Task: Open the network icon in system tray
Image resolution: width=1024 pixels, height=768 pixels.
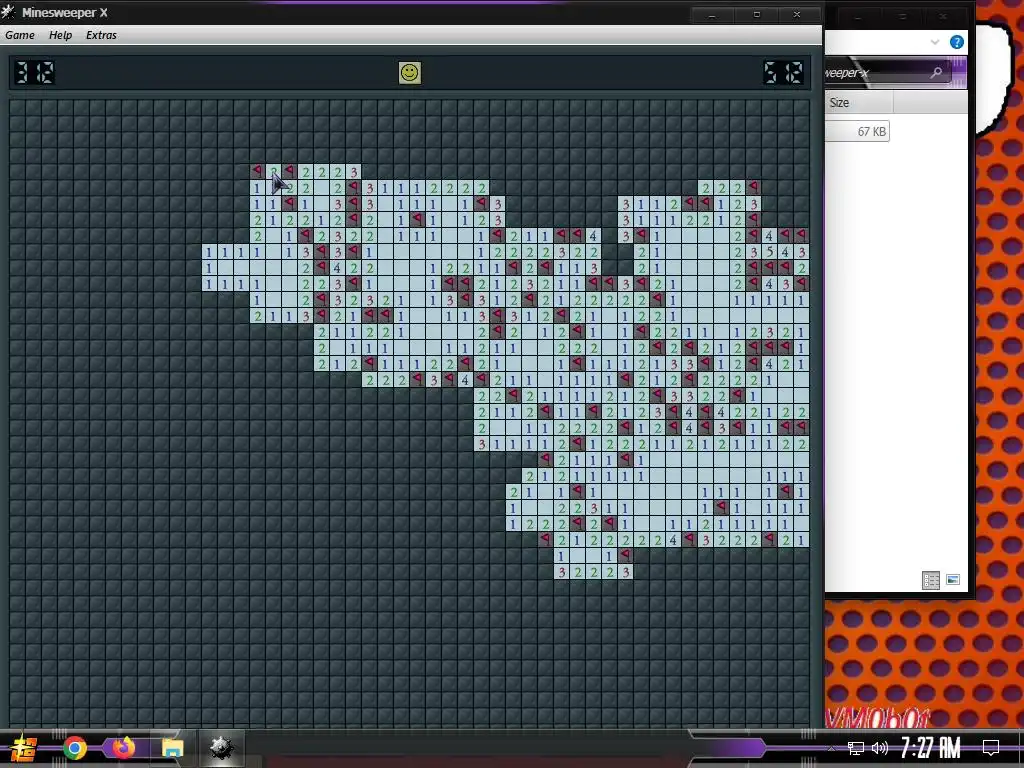Action: [x=856, y=748]
